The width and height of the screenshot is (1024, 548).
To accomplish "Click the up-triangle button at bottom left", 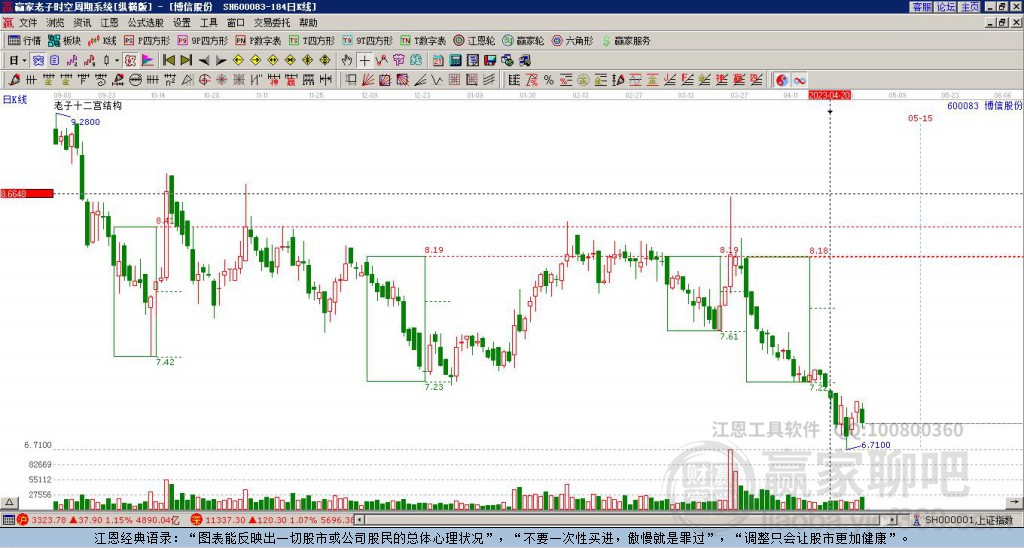I will 9,502.
